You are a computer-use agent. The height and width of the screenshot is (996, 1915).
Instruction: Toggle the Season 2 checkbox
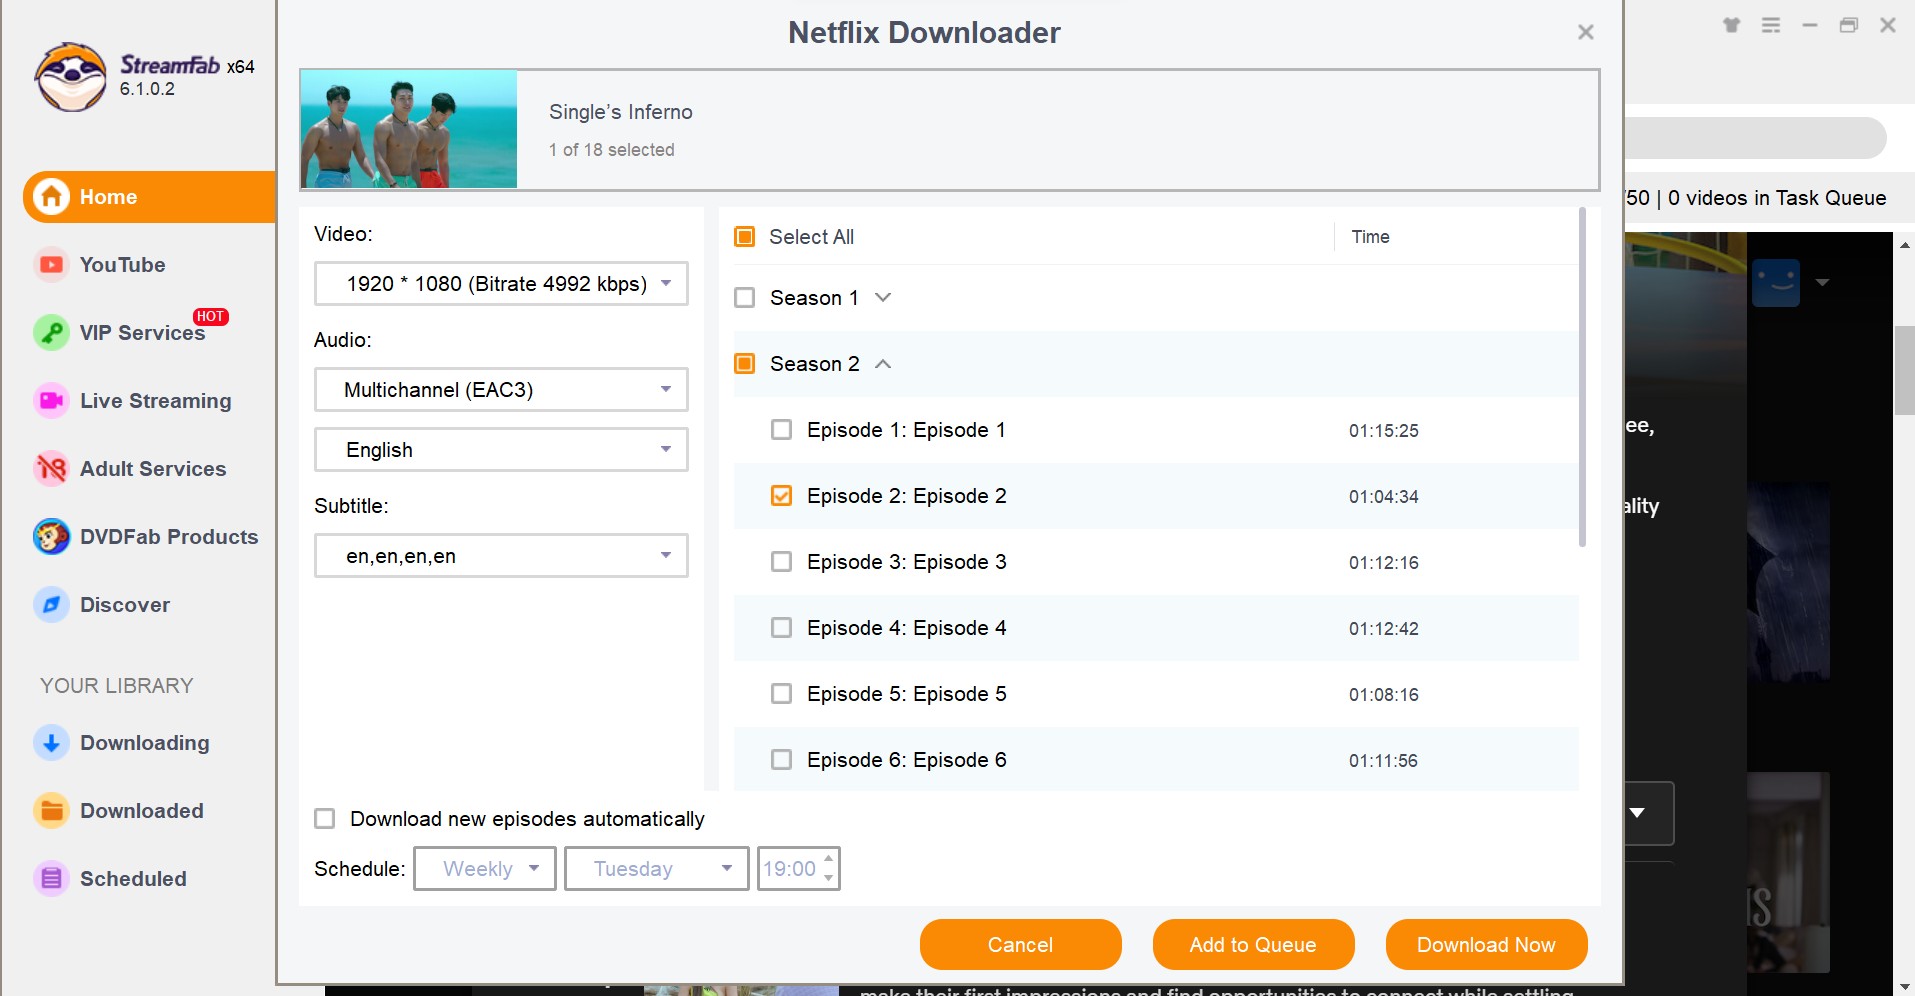click(x=744, y=364)
